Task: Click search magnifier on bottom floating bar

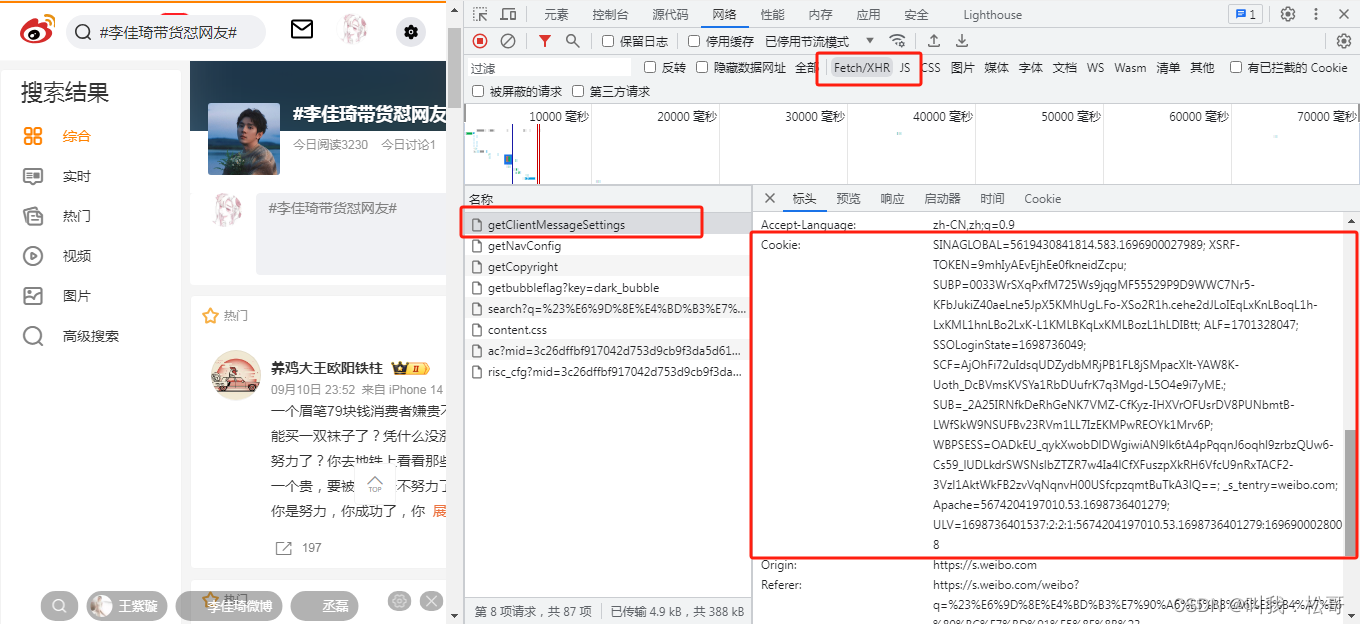Action: tap(60, 605)
